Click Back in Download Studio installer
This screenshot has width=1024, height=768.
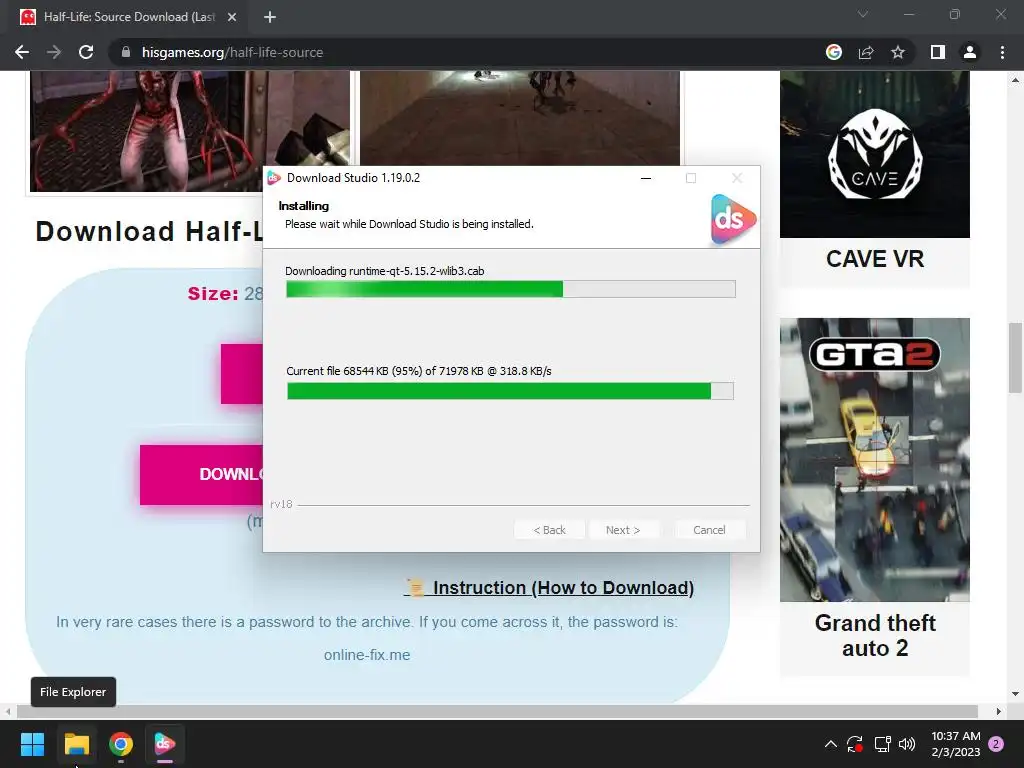tap(549, 530)
